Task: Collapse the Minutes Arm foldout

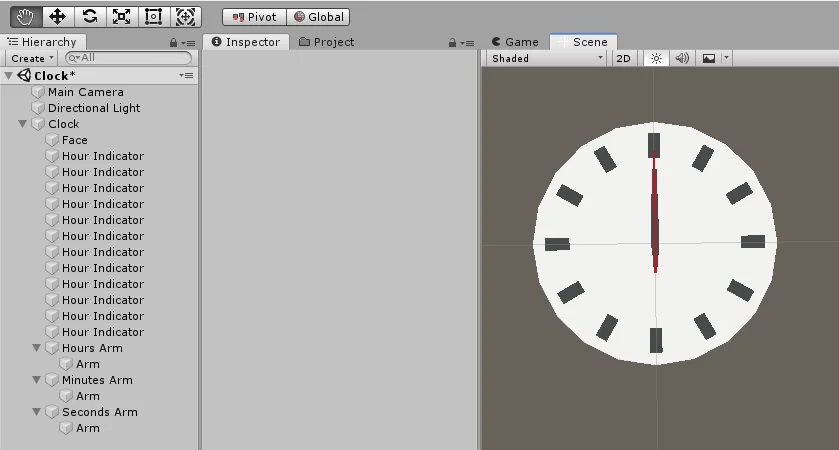Action: click(36, 380)
